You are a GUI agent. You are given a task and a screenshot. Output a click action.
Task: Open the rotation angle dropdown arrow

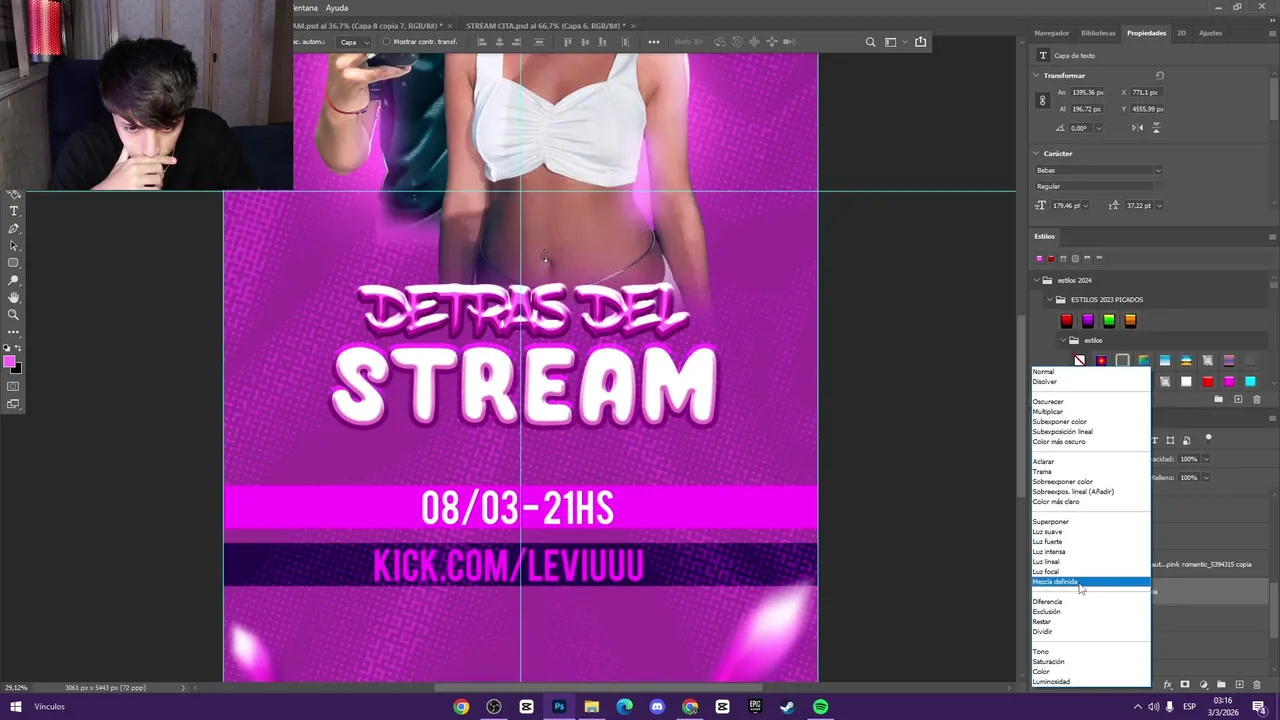coord(1098,128)
